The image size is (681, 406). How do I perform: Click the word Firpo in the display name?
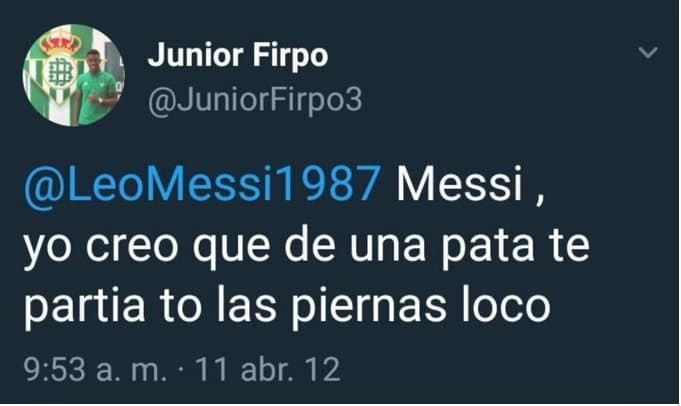pos(290,56)
